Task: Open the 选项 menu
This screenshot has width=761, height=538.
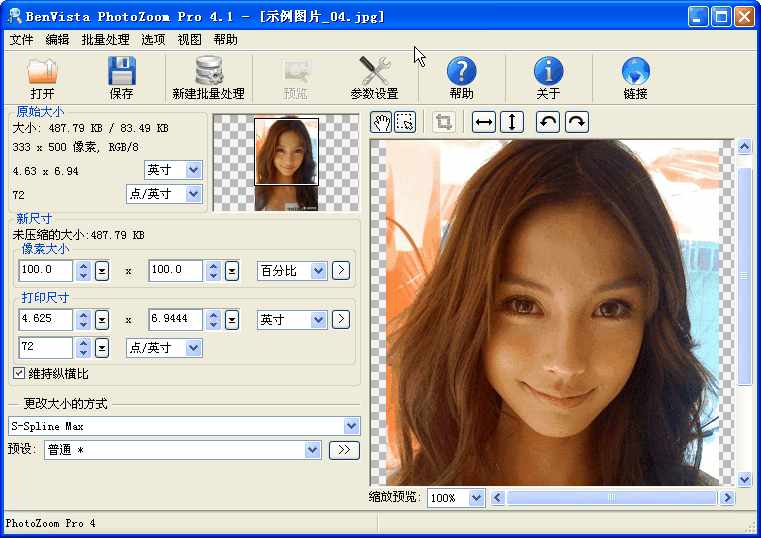Action: pos(153,40)
